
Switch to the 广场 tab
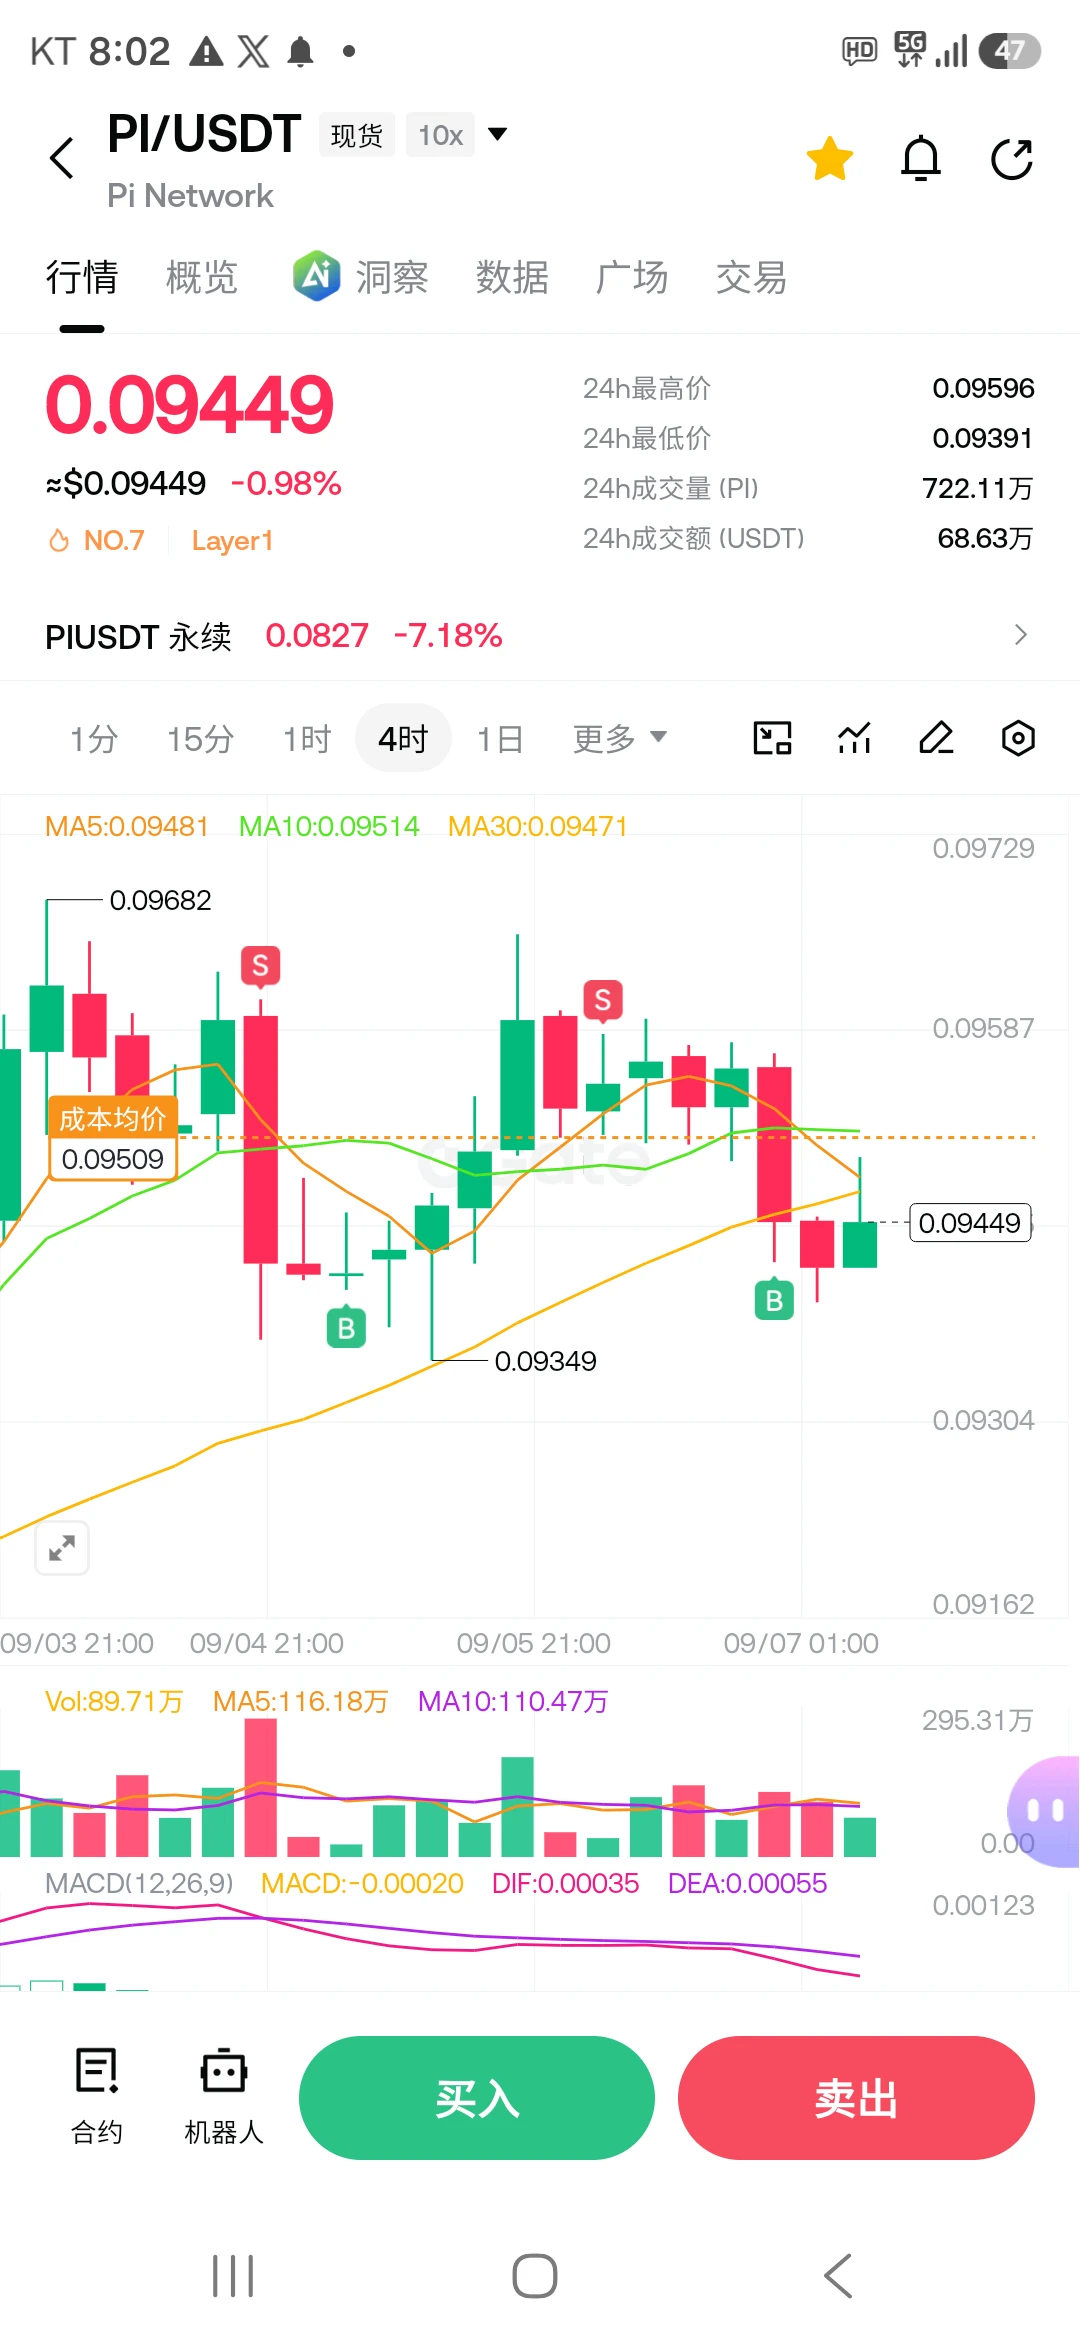[632, 277]
